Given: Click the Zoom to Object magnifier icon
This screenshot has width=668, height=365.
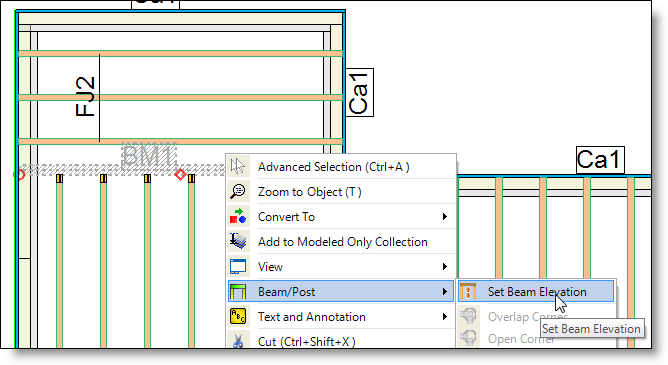Looking at the screenshot, I should click(x=238, y=191).
